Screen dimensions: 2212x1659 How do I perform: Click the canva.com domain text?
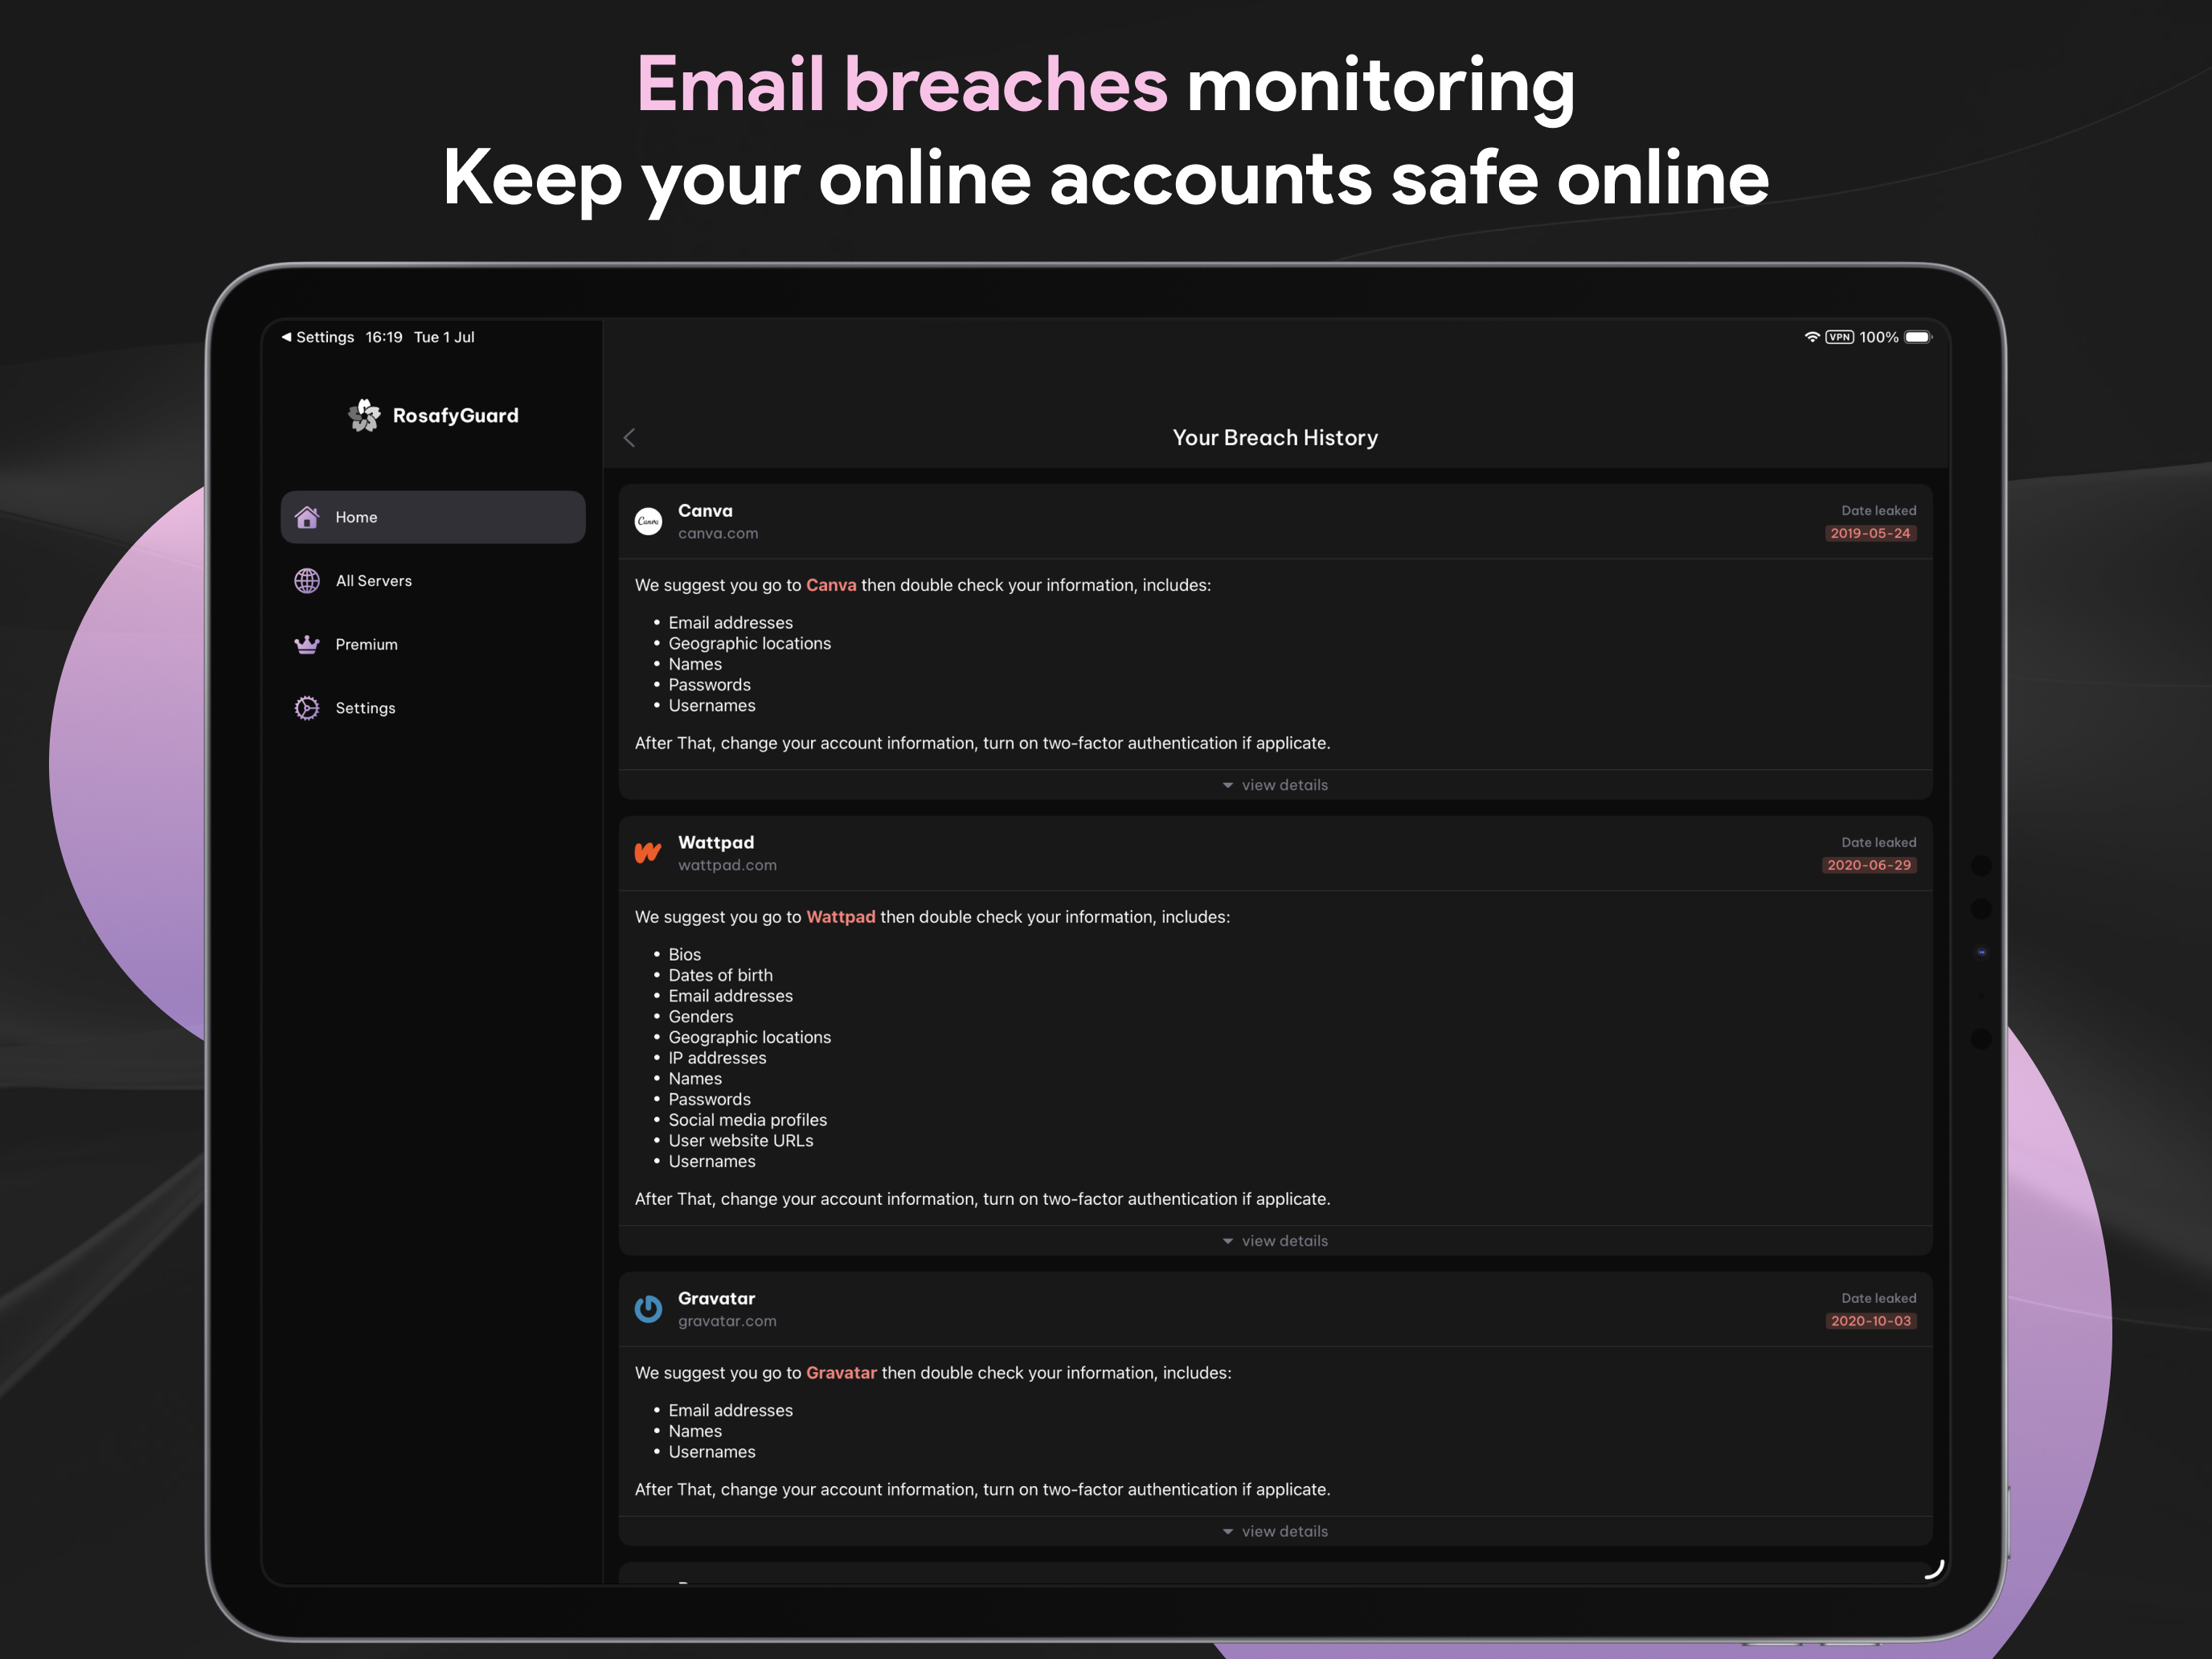click(x=718, y=534)
